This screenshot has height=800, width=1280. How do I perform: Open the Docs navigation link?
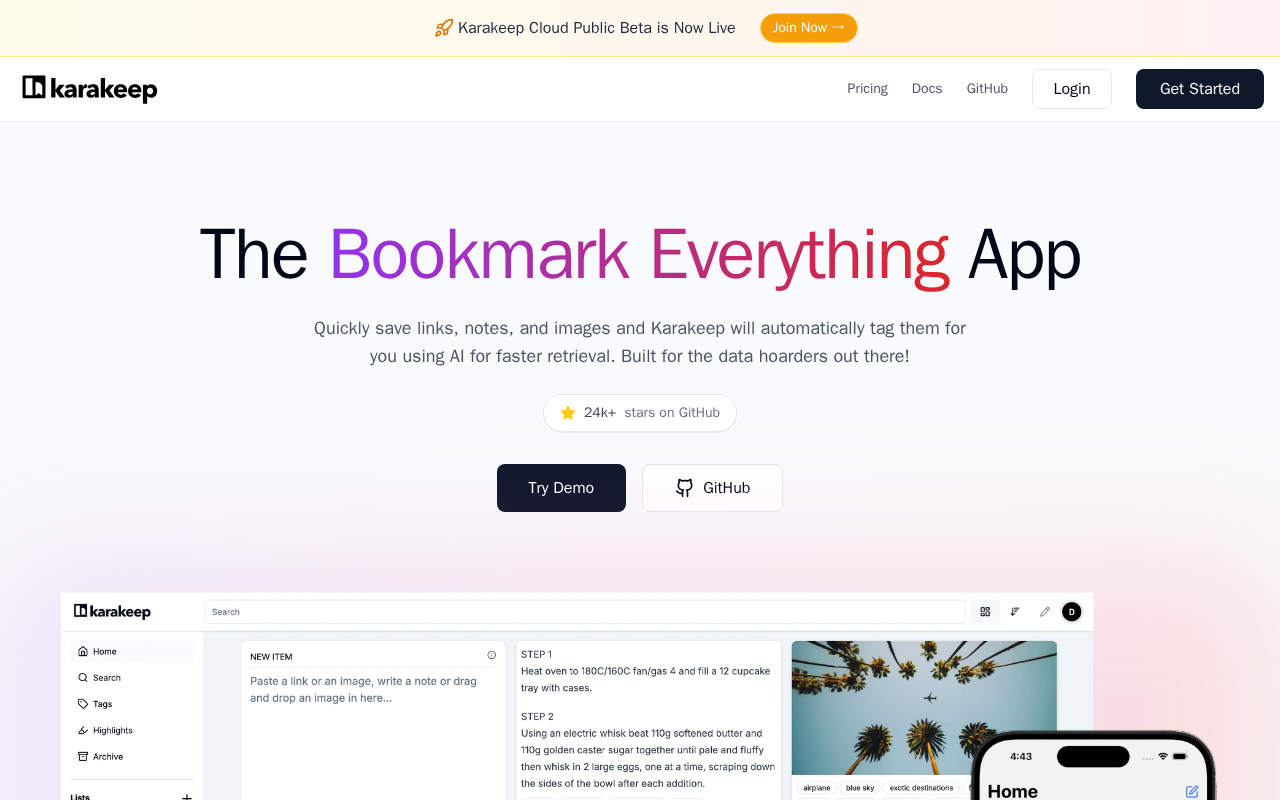[927, 89]
